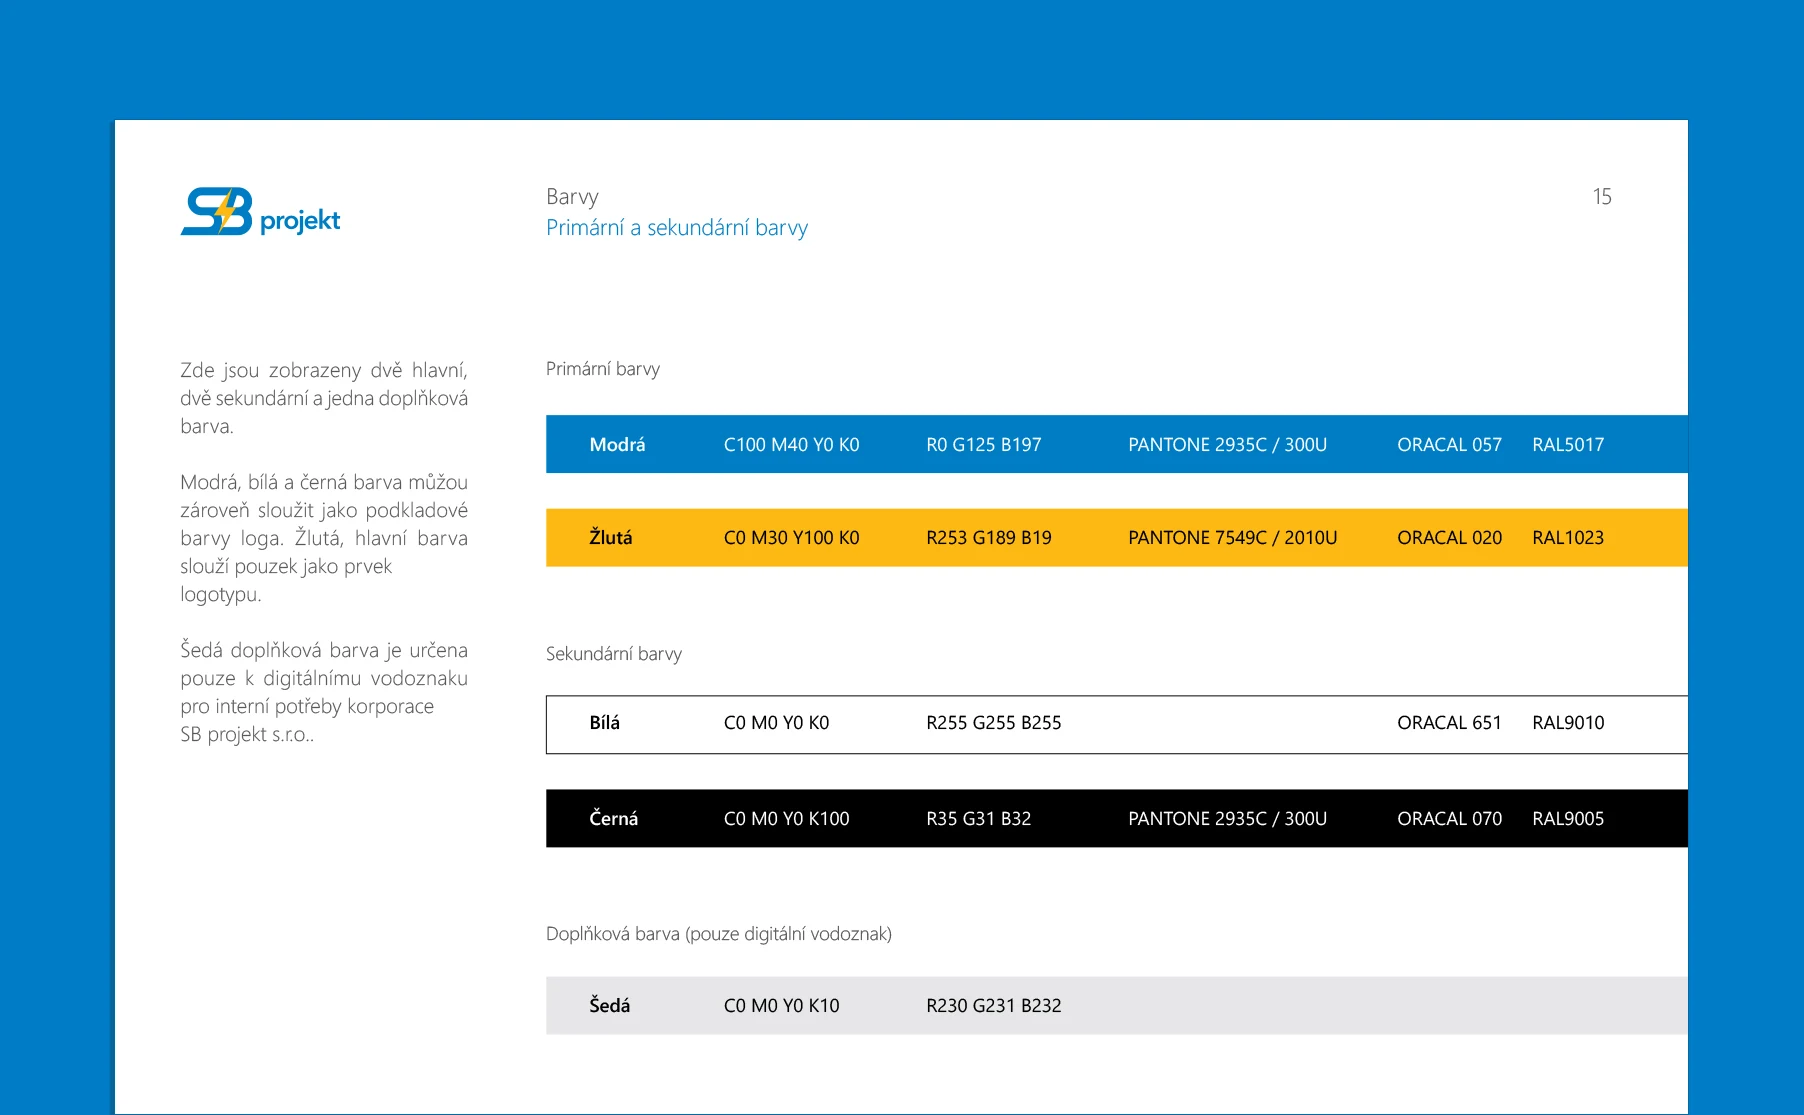Click the 'Bílá' color name
Image resolution: width=1804 pixels, height=1115 pixels.
coord(604,722)
